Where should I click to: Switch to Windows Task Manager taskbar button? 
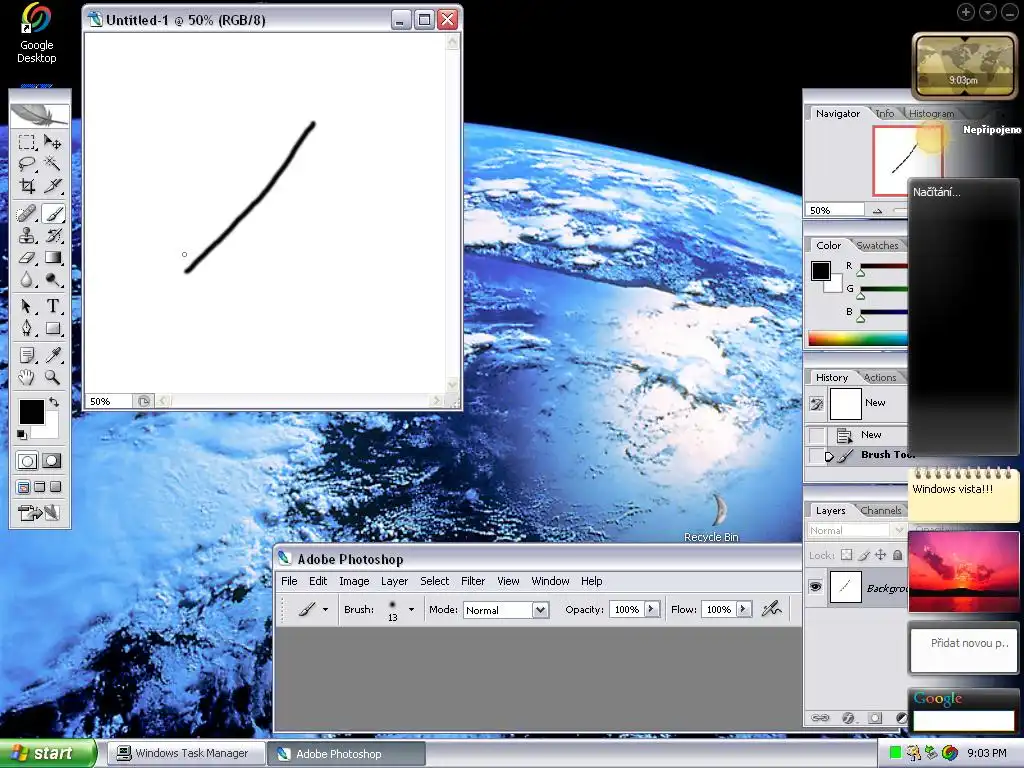point(186,754)
